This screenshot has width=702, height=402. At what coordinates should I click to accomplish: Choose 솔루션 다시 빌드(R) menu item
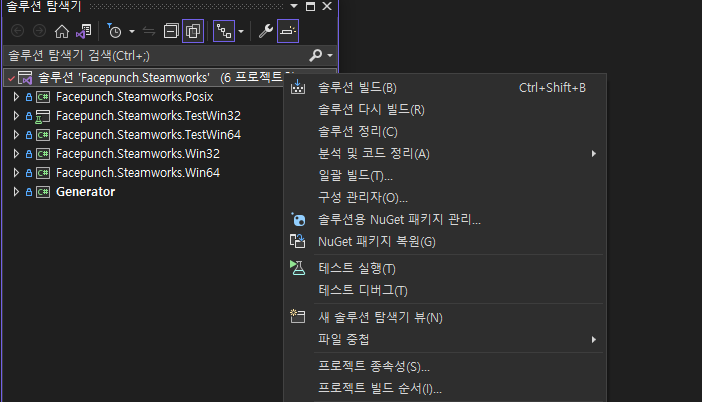pyautogui.click(x=445, y=110)
